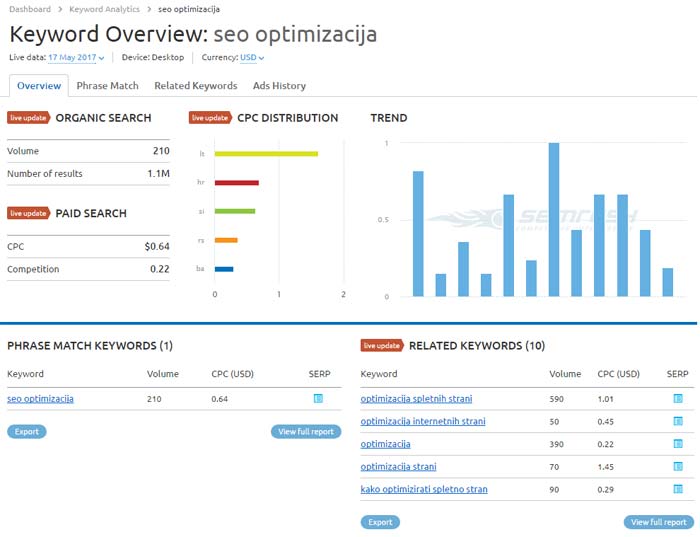Screen dimensions: 700x537
Task: Click Keyword header in Related Keywords table
Action: point(379,374)
